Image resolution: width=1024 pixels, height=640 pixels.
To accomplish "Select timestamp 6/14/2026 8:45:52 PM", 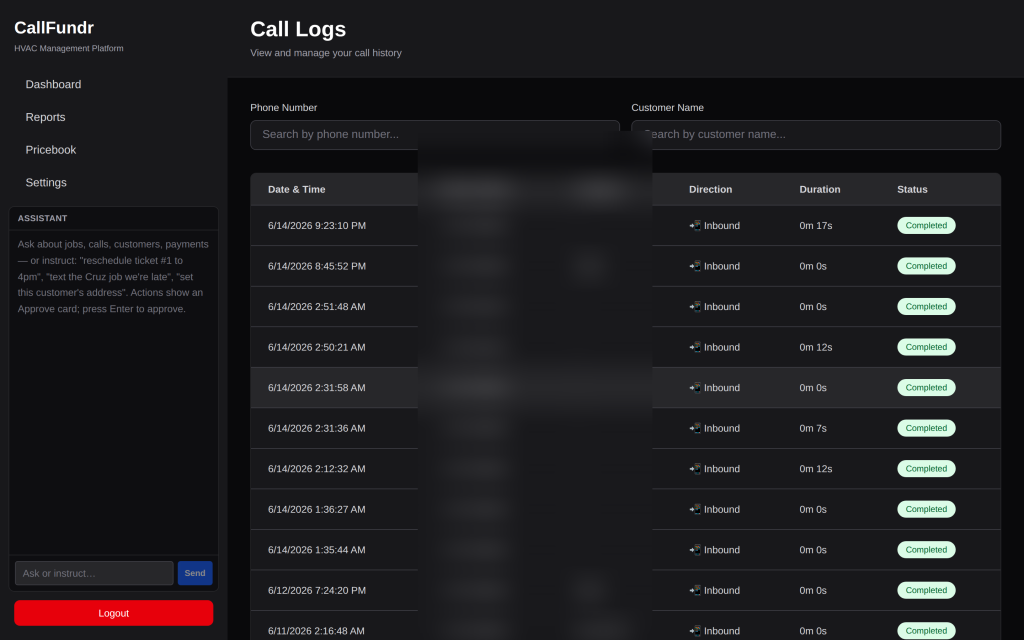I will click(317, 266).
